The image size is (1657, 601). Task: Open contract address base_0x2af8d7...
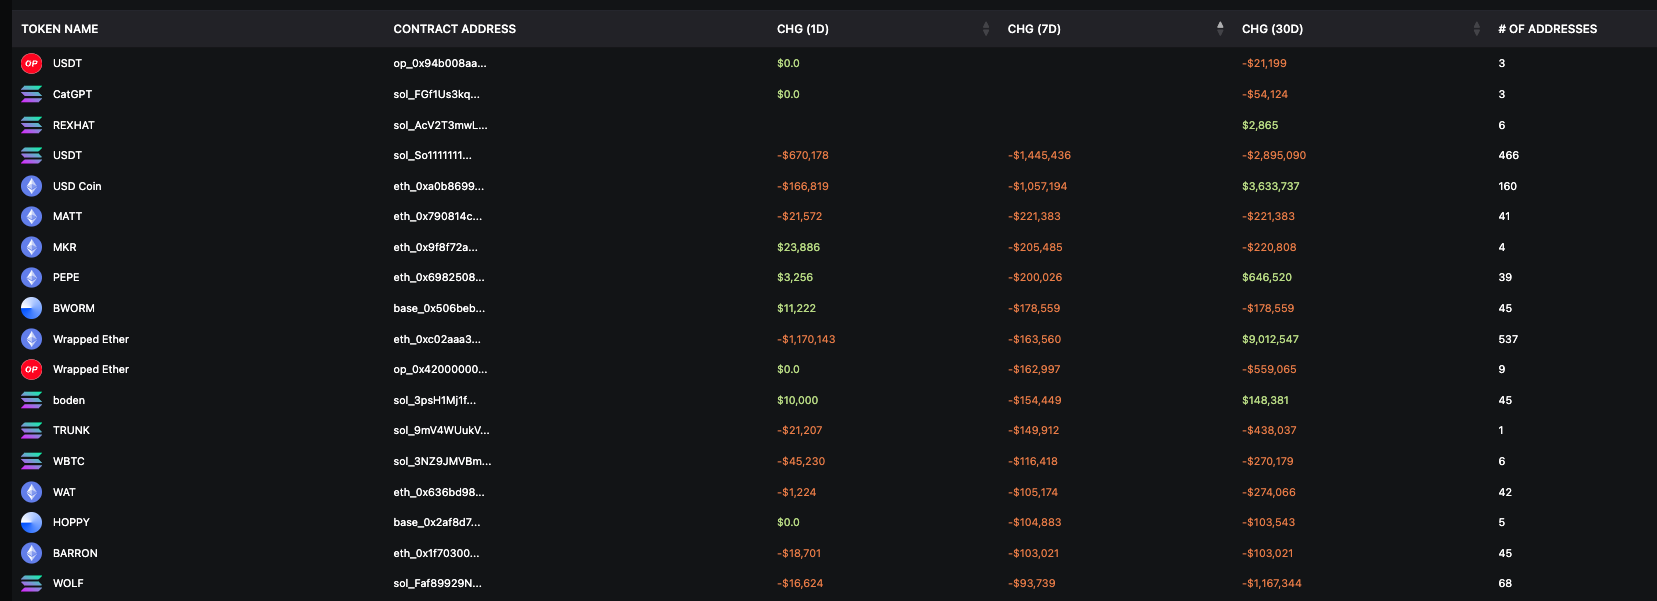click(437, 522)
